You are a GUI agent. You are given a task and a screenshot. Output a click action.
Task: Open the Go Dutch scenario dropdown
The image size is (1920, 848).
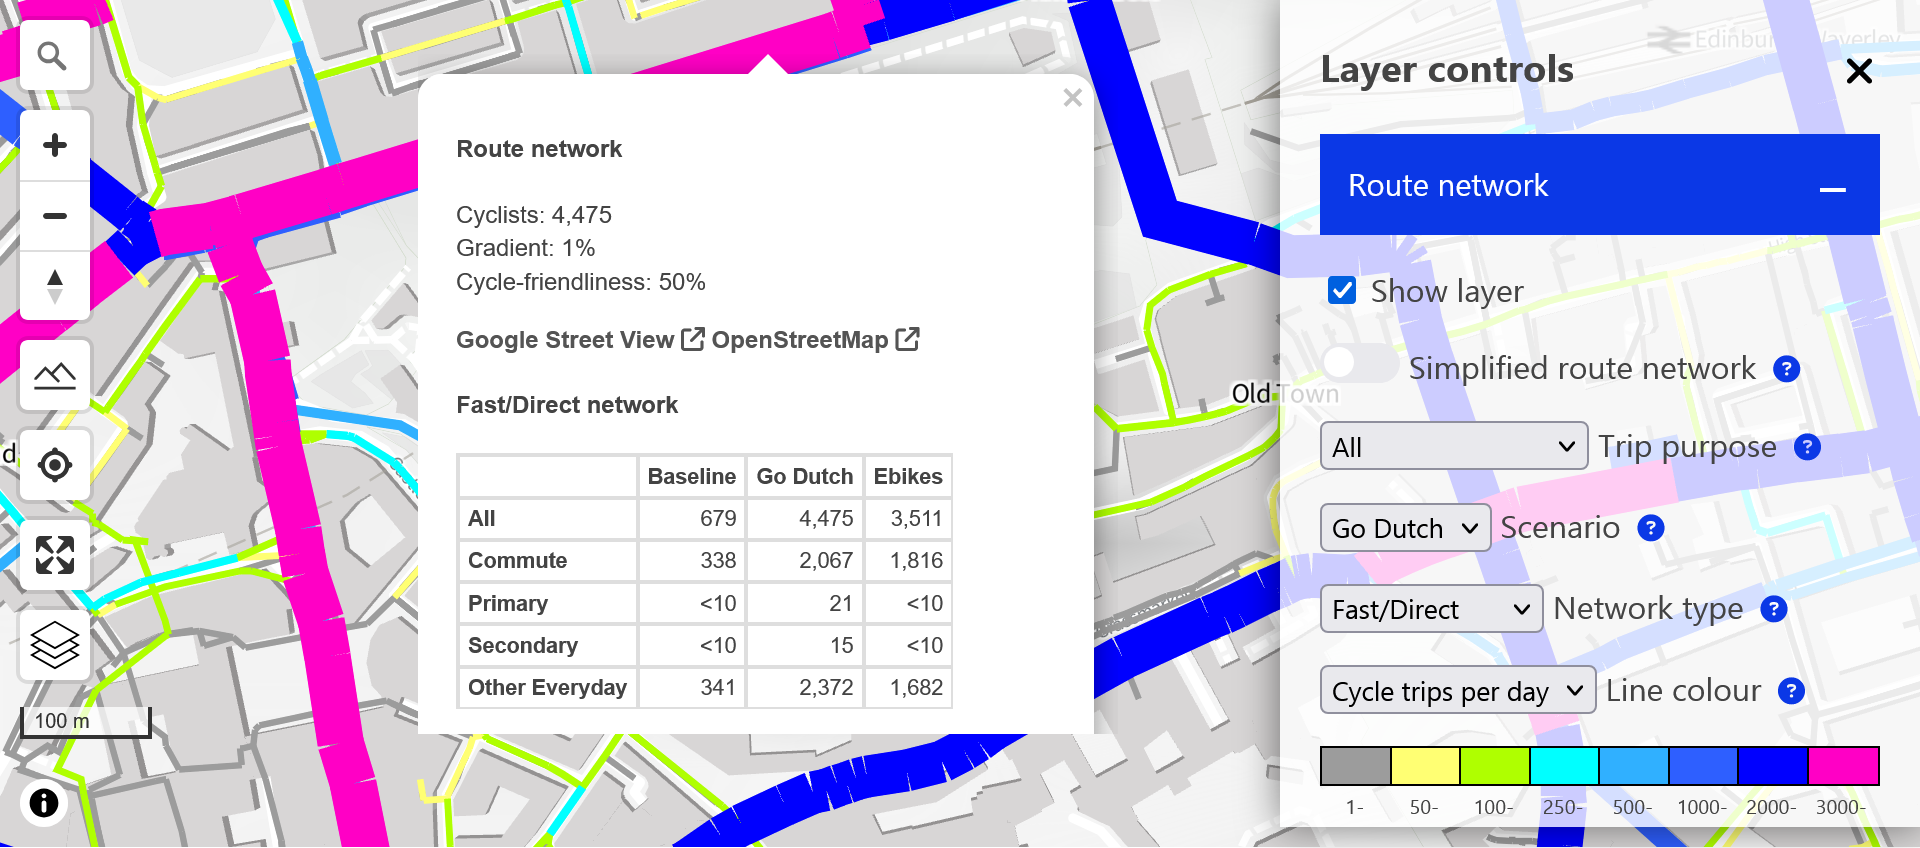click(x=1404, y=528)
